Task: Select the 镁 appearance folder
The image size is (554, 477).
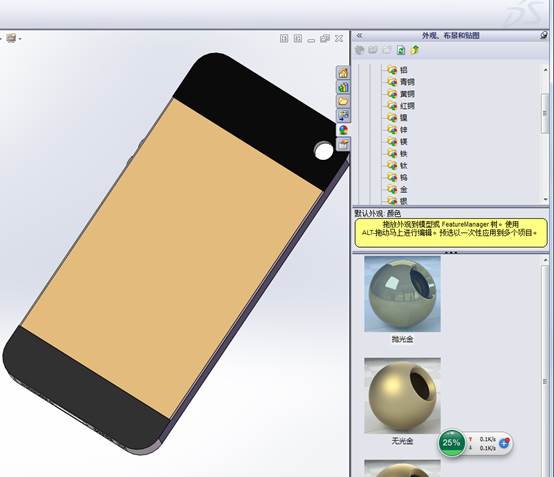Action: tap(397, 142)
